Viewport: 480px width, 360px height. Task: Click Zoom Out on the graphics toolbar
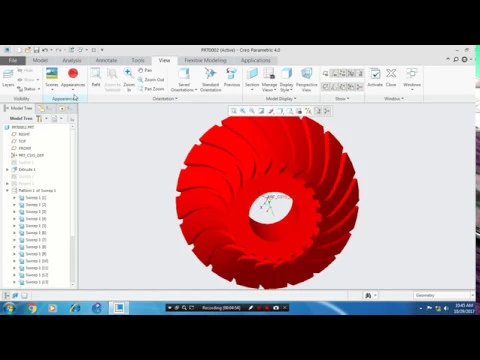(x=252, y=111)
